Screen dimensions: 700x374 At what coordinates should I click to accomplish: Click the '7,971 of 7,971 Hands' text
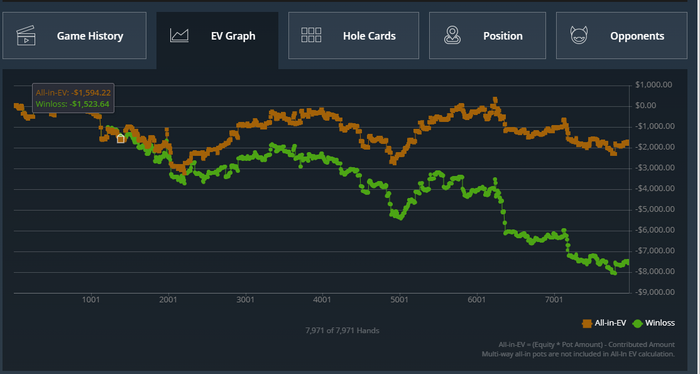click(x=342, y=331)
